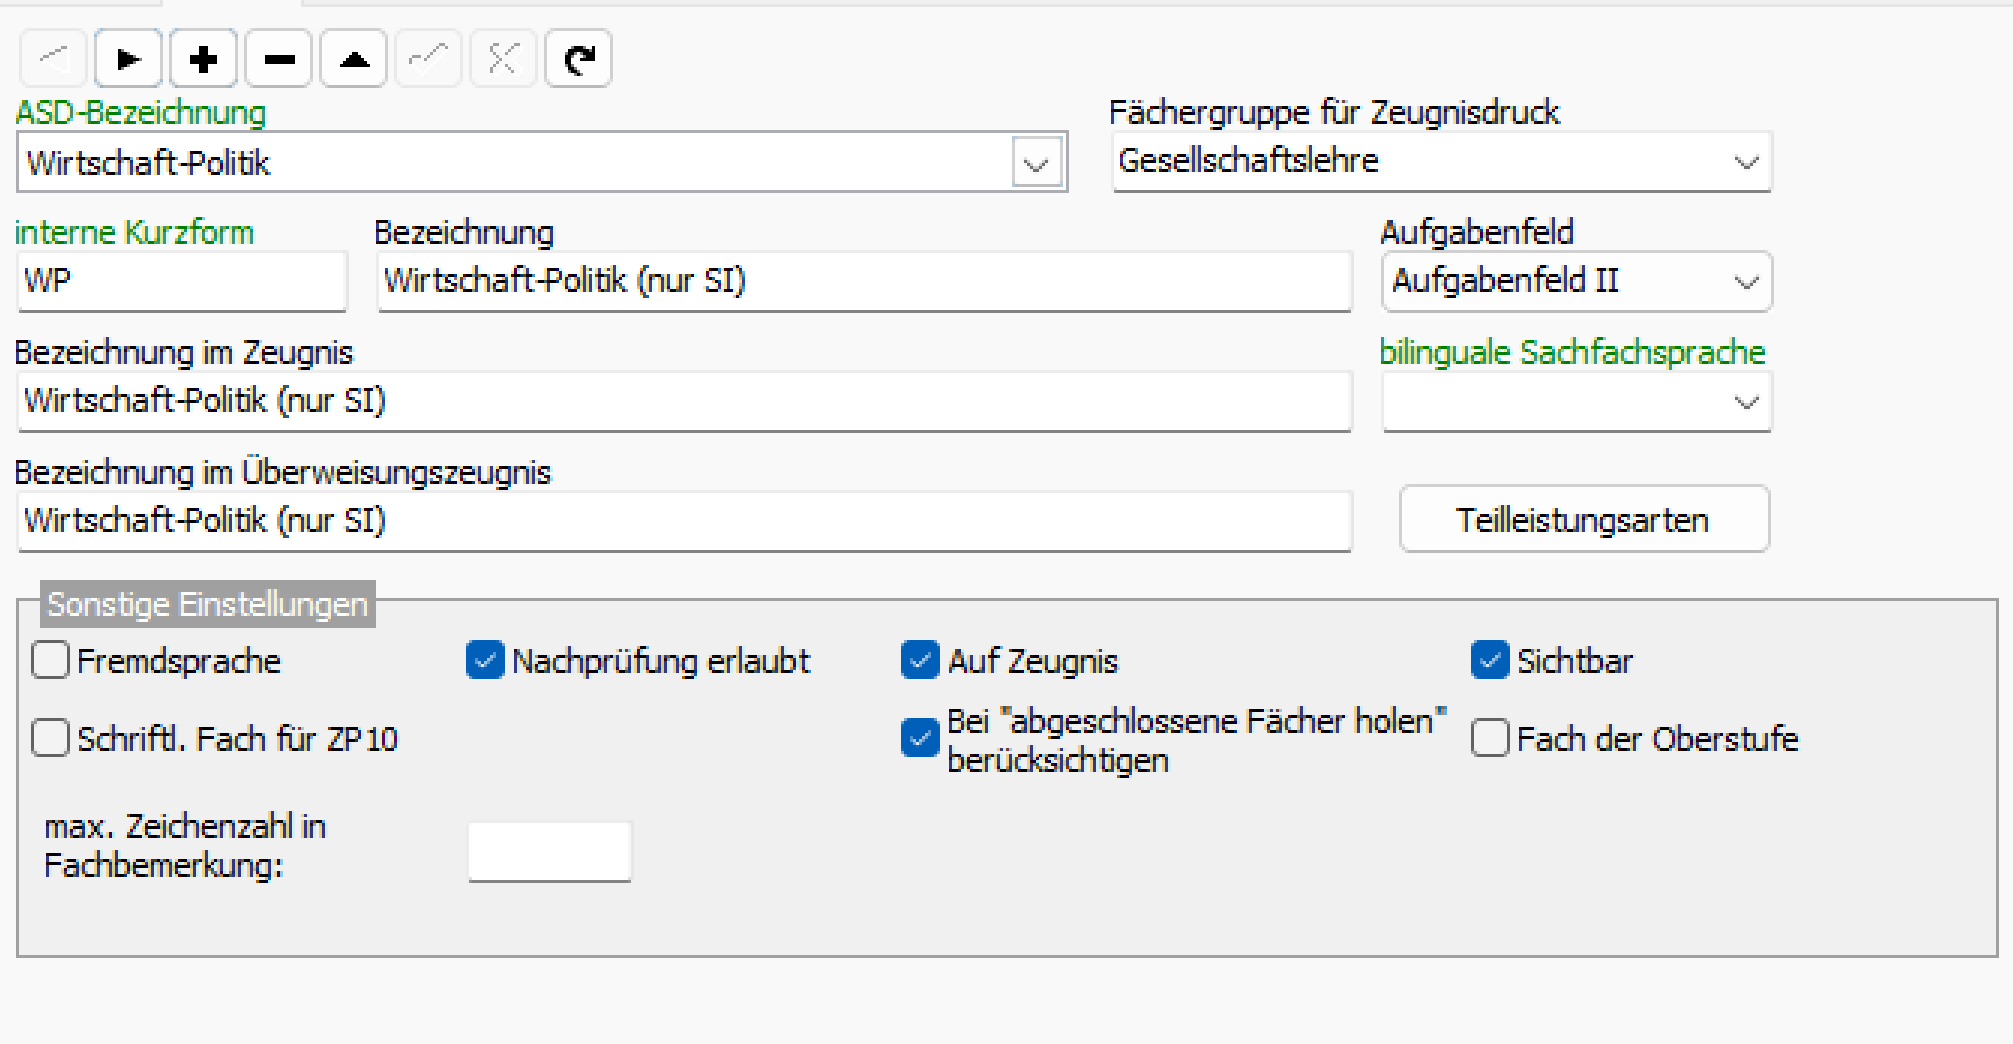Click max. Zeichenzahl in Fachbemerkung field
The height and width of the screenshot is (1044, 2013).
point(550,852)
